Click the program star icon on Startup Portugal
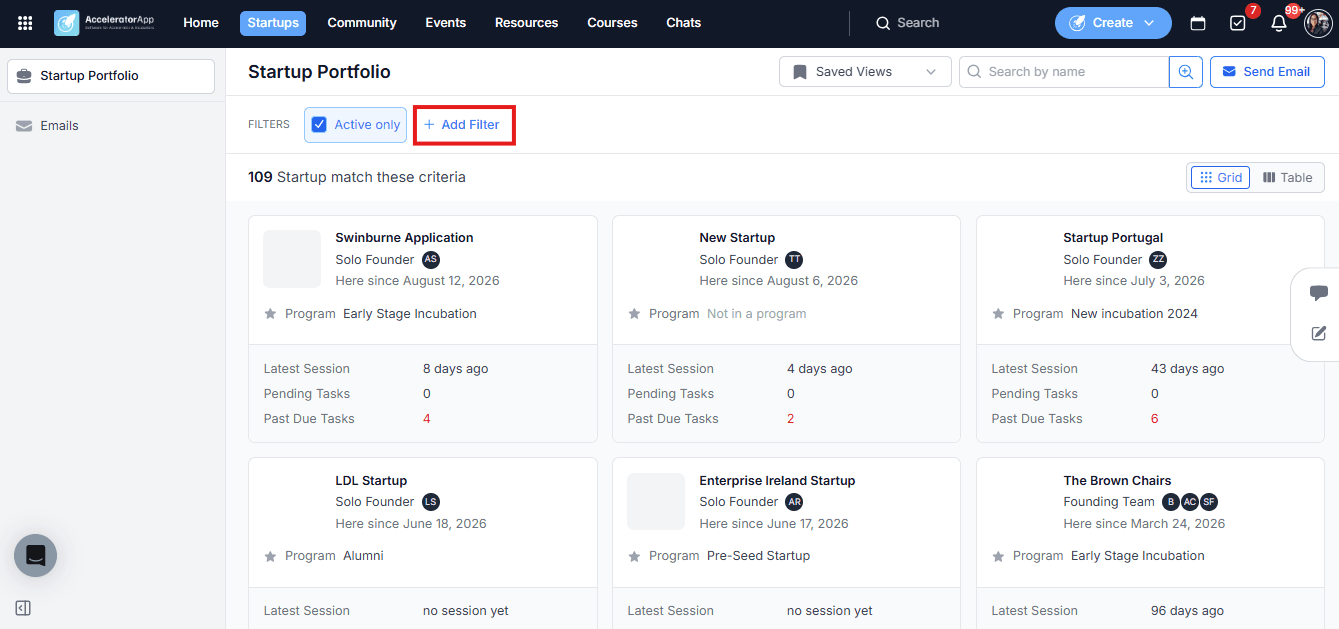1339x629 pixels. pyautogui.click(x=998, y=314)
